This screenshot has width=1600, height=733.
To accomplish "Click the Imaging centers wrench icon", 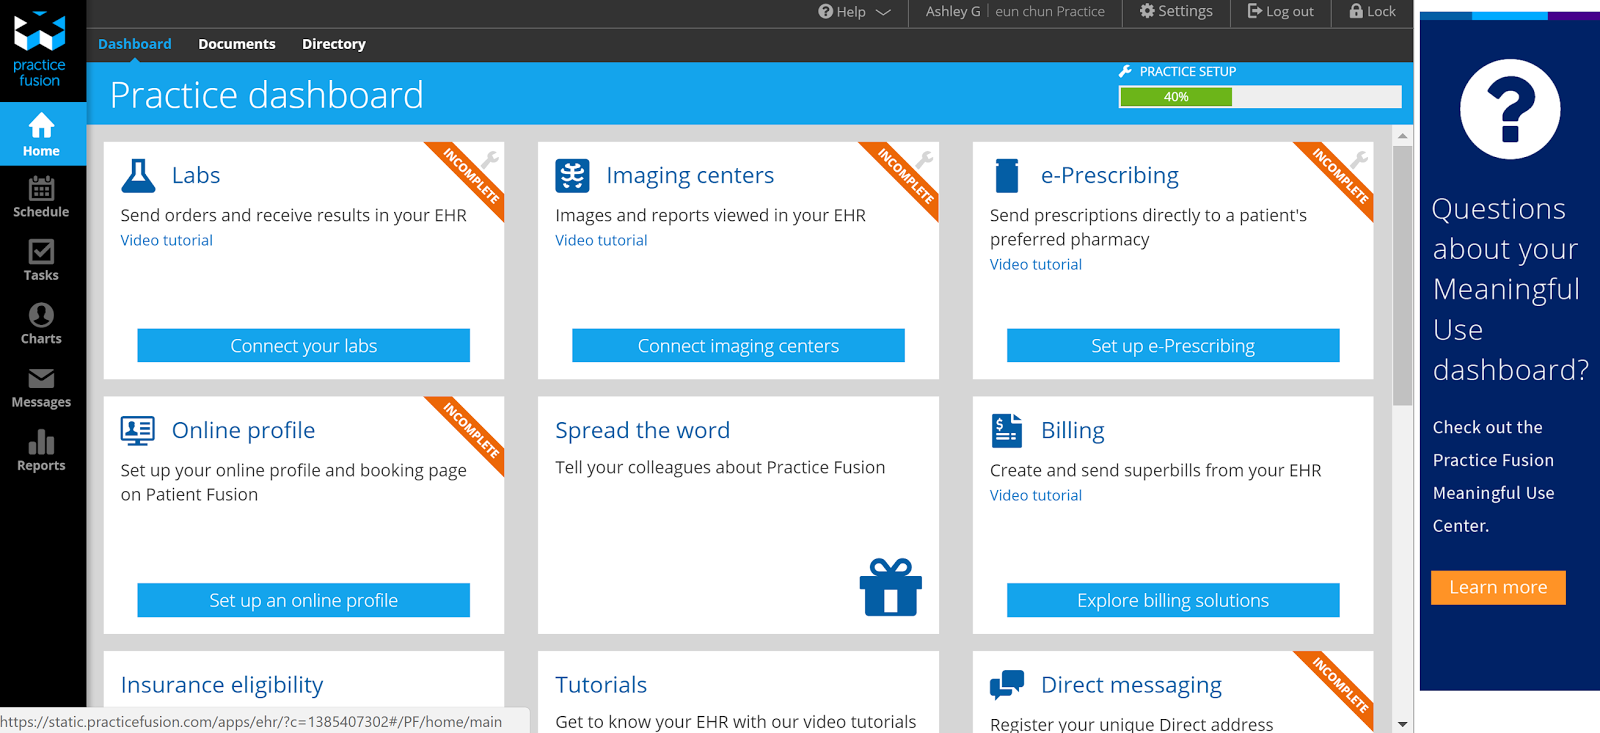I will coord(925,159).
